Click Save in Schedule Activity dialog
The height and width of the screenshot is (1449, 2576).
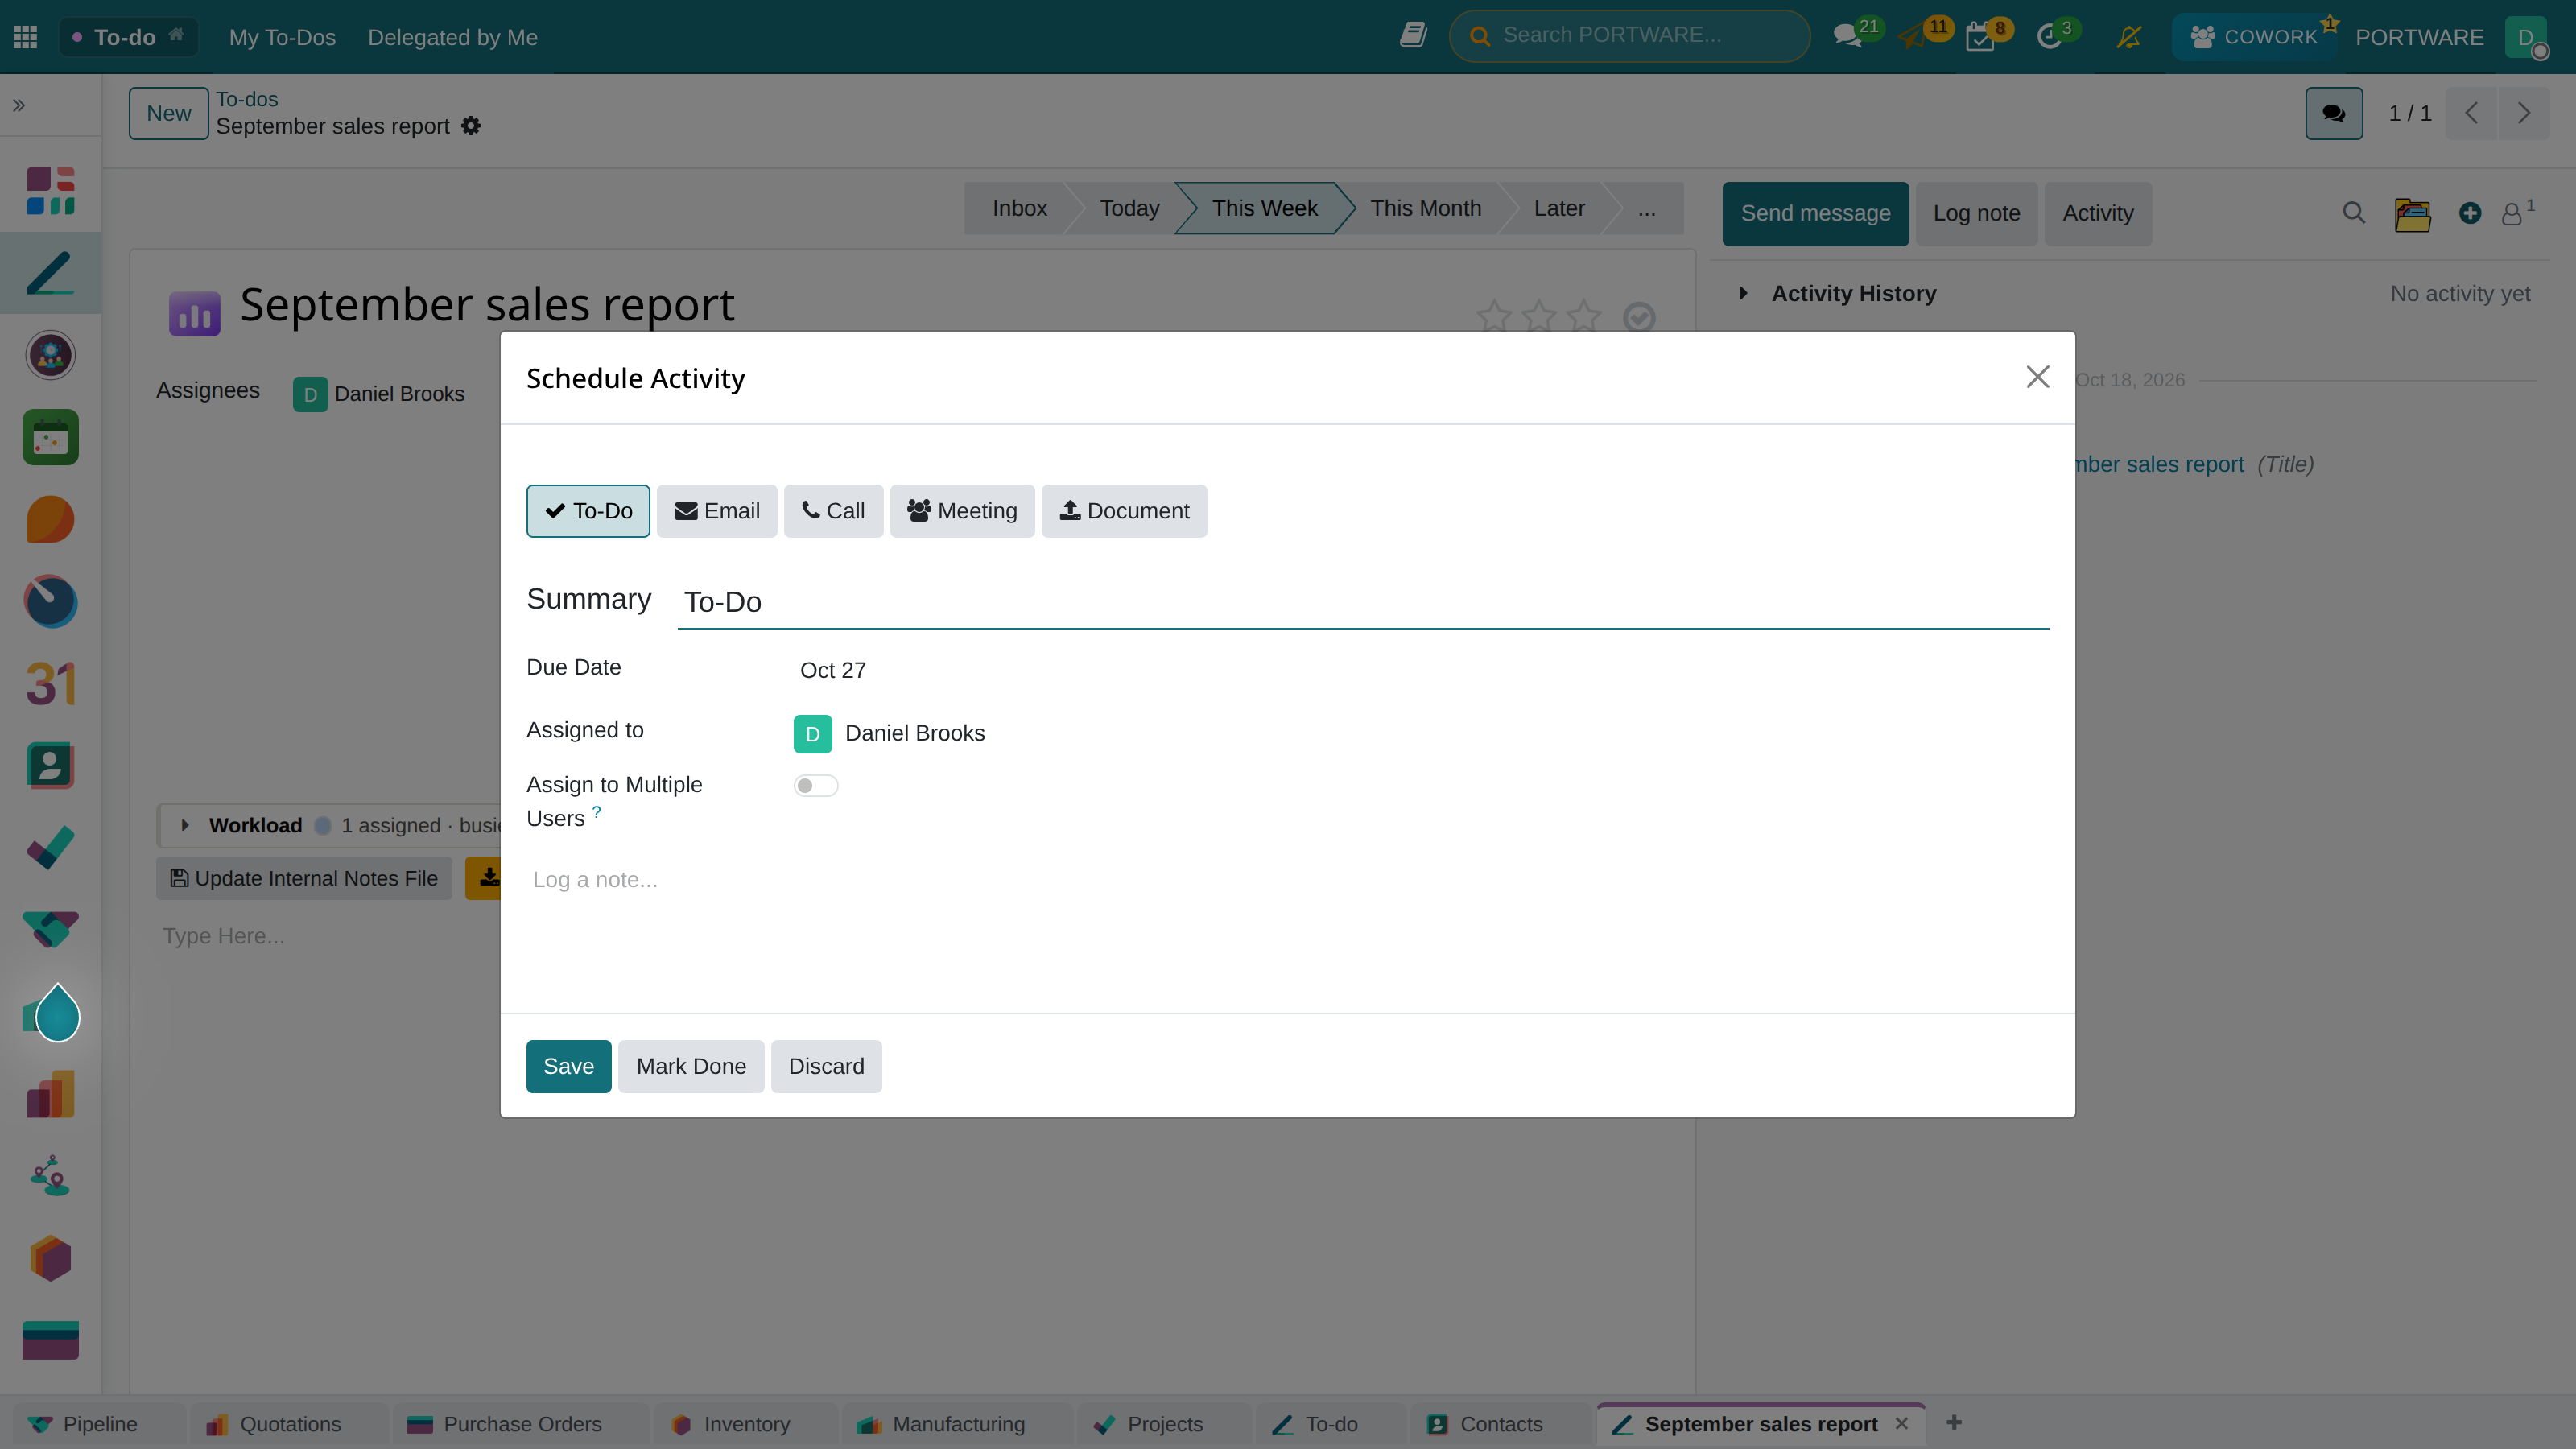tap(569, 1066)
